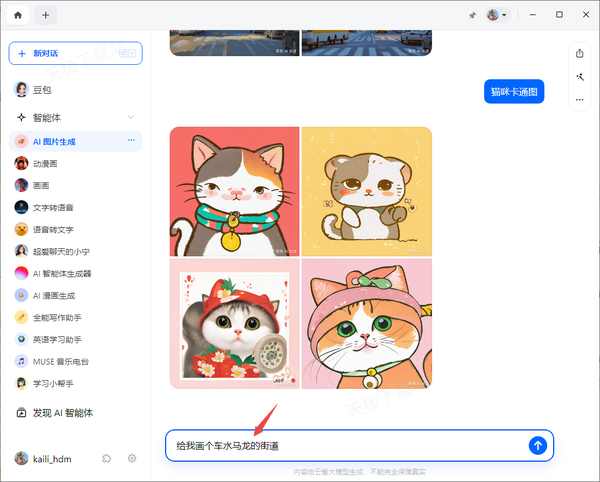
Task: Open the 画画 agent
Action: (75, 186)
